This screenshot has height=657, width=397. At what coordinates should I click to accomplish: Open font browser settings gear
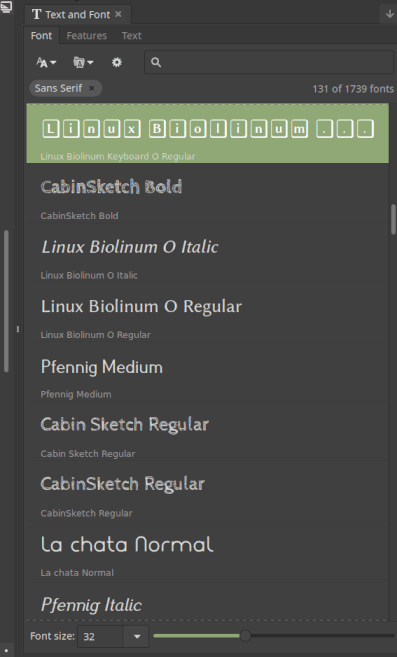coord(117,62)
